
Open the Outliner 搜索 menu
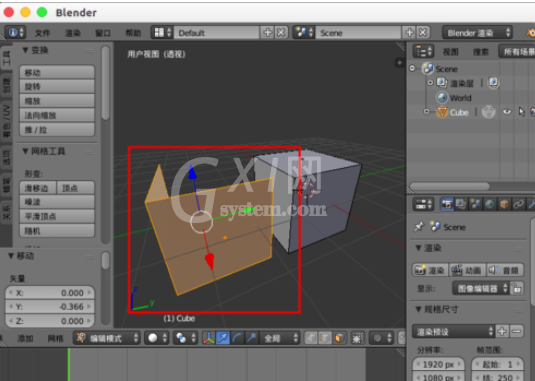(481, 52)
